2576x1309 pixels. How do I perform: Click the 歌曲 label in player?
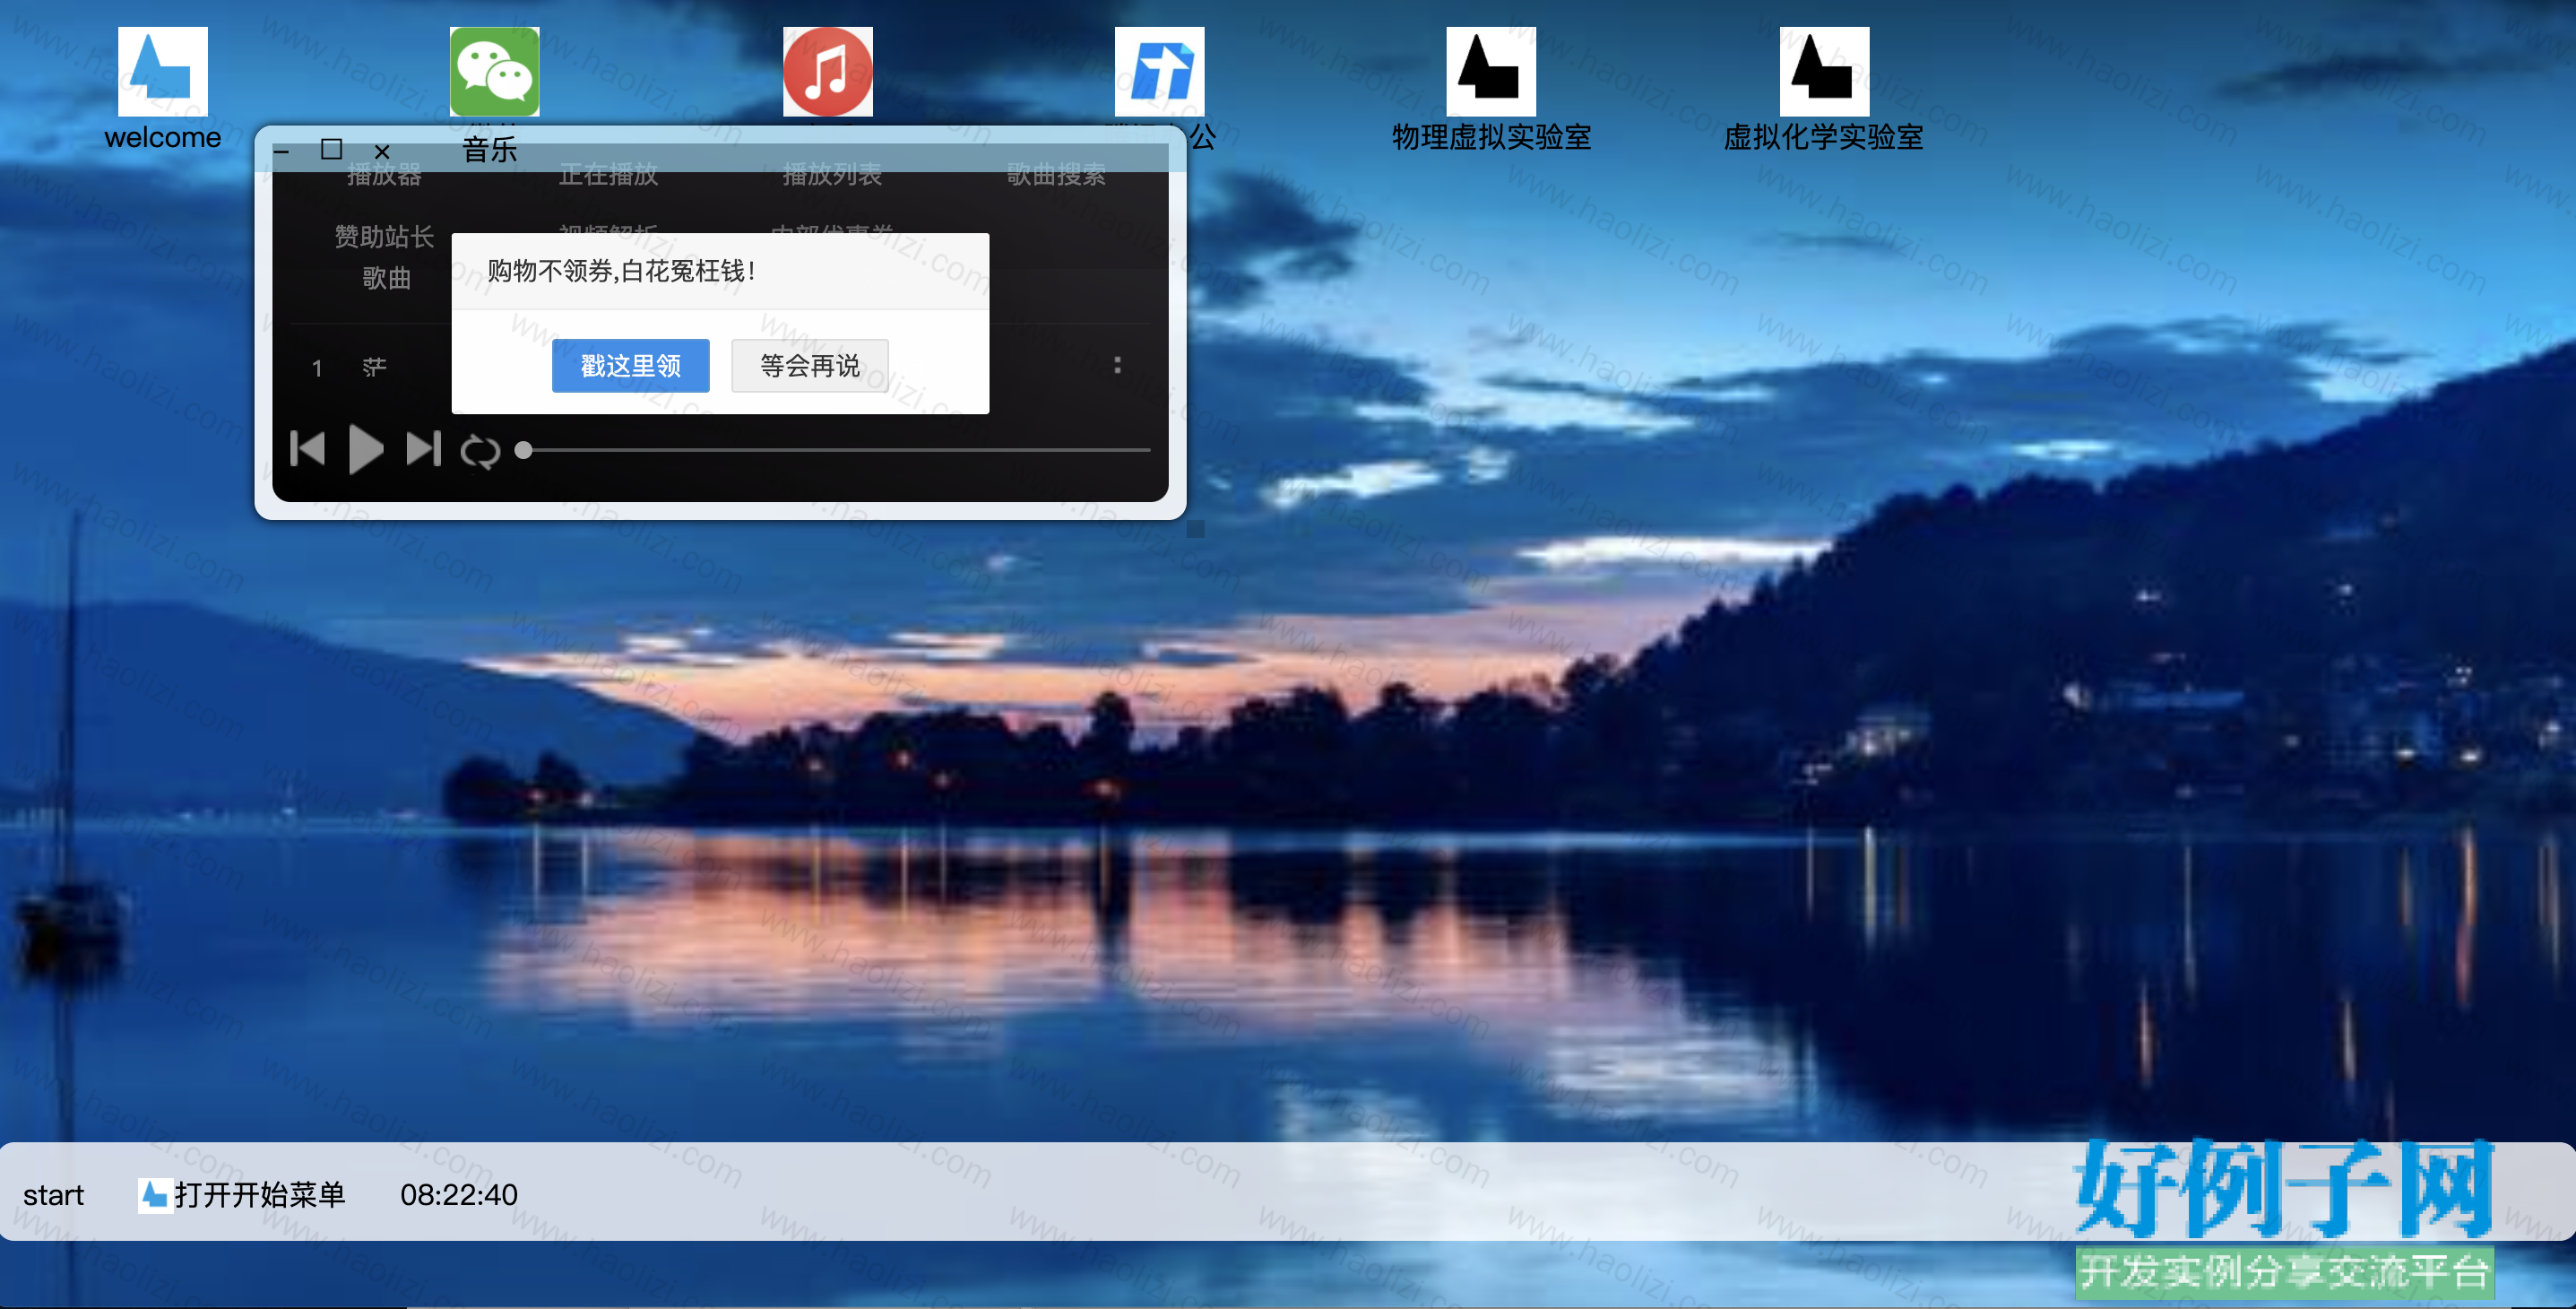[386, 278]
